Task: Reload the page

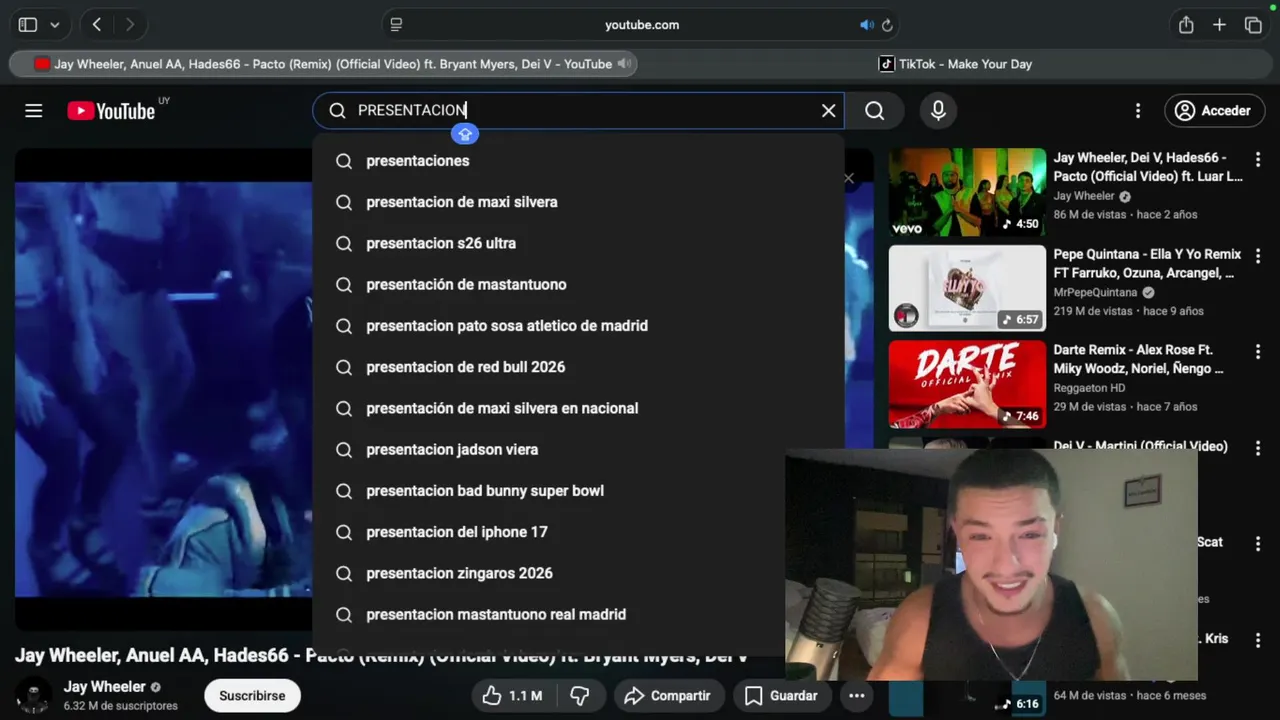Action: pyautogui.click(x=887, y=25)
